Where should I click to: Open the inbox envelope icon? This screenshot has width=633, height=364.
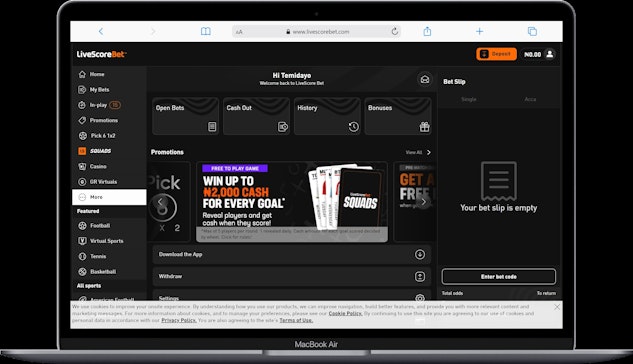(425, 79)
